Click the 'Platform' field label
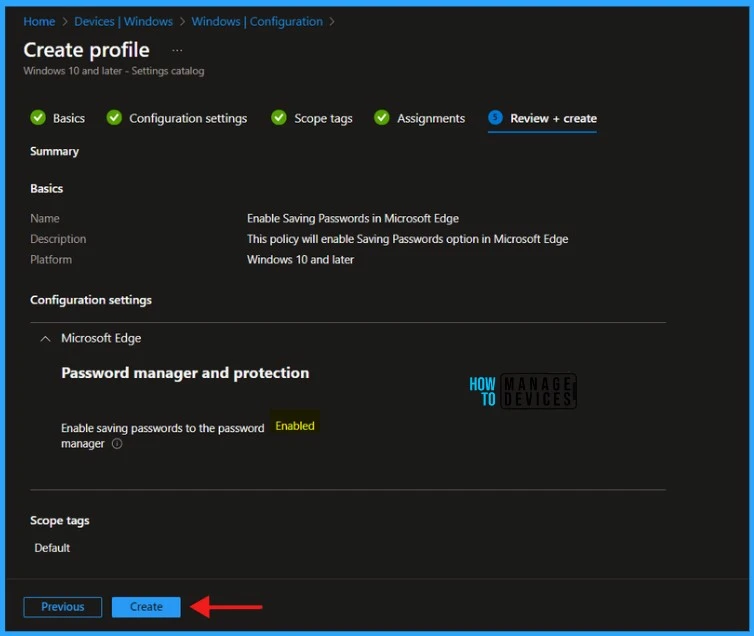The width and height of the screenshot is (754, 636). 51,260
